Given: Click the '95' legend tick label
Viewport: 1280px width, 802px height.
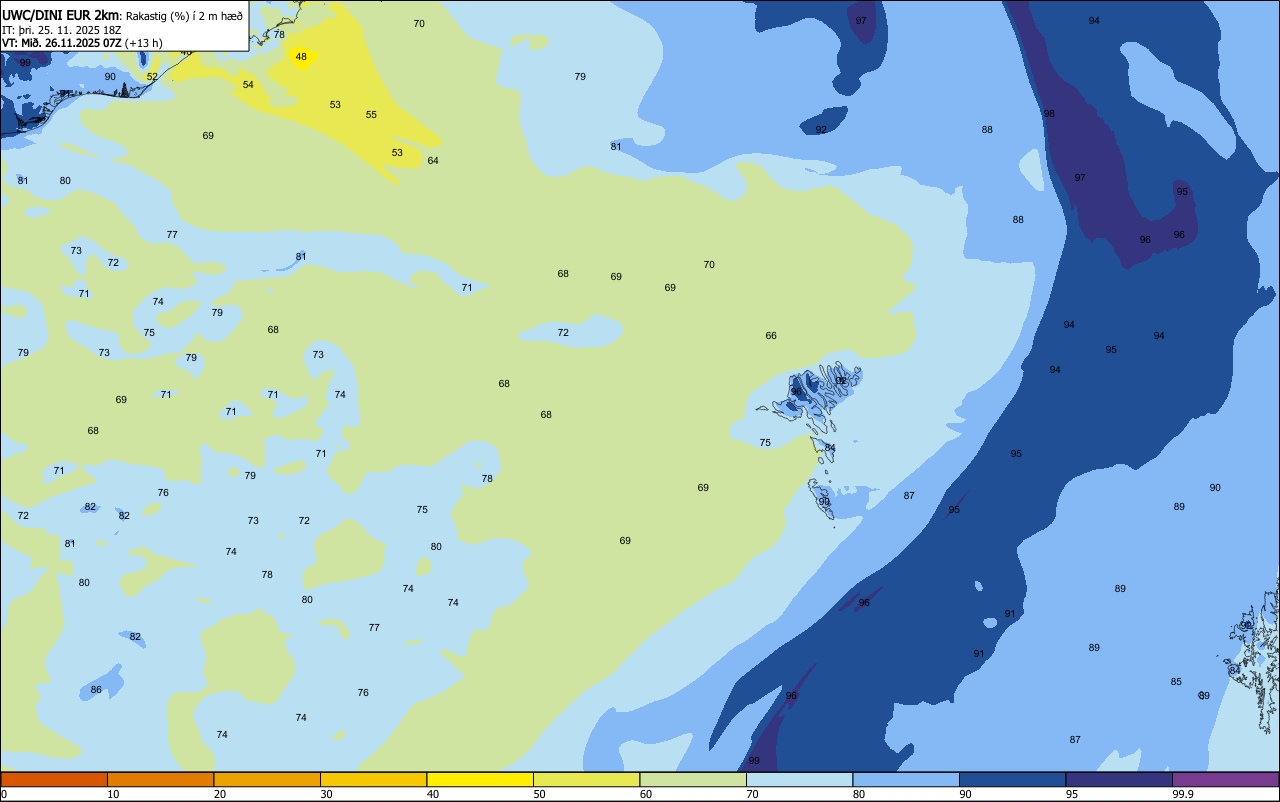Looking at the screenshot, I should [1073, 794].
